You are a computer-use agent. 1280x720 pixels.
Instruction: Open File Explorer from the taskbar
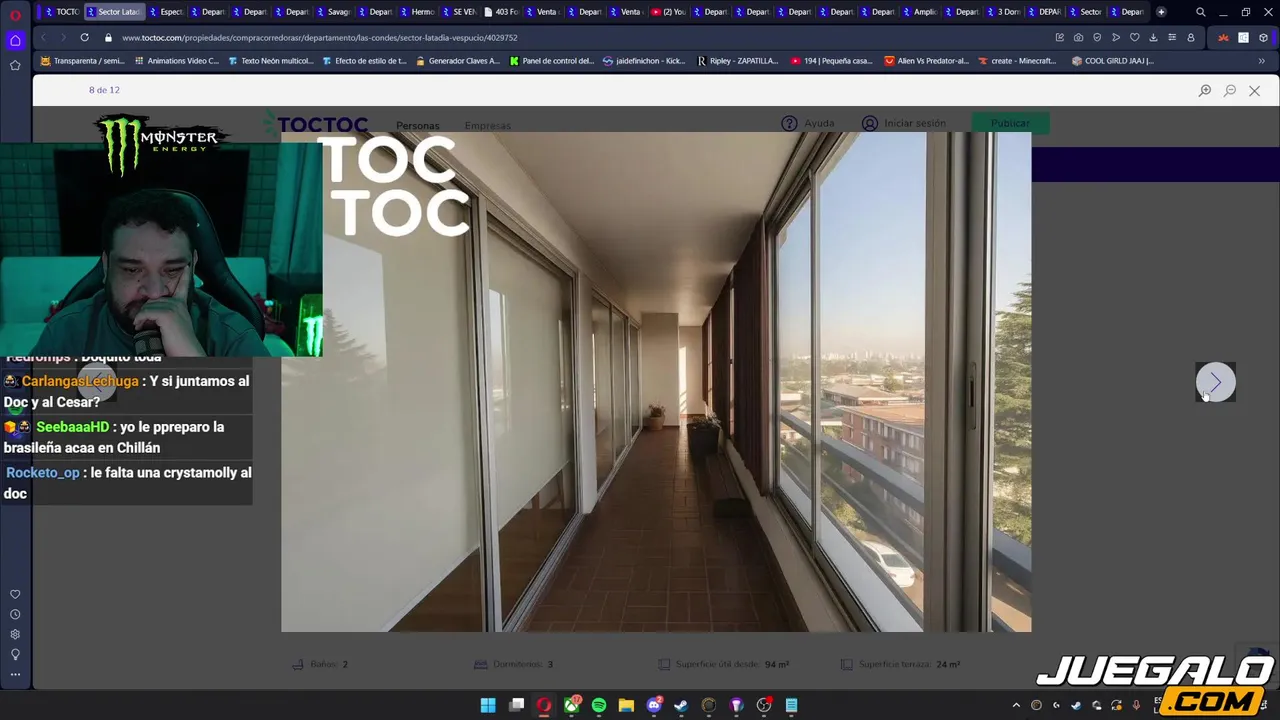pyautogui.click(x=626, y=705)
